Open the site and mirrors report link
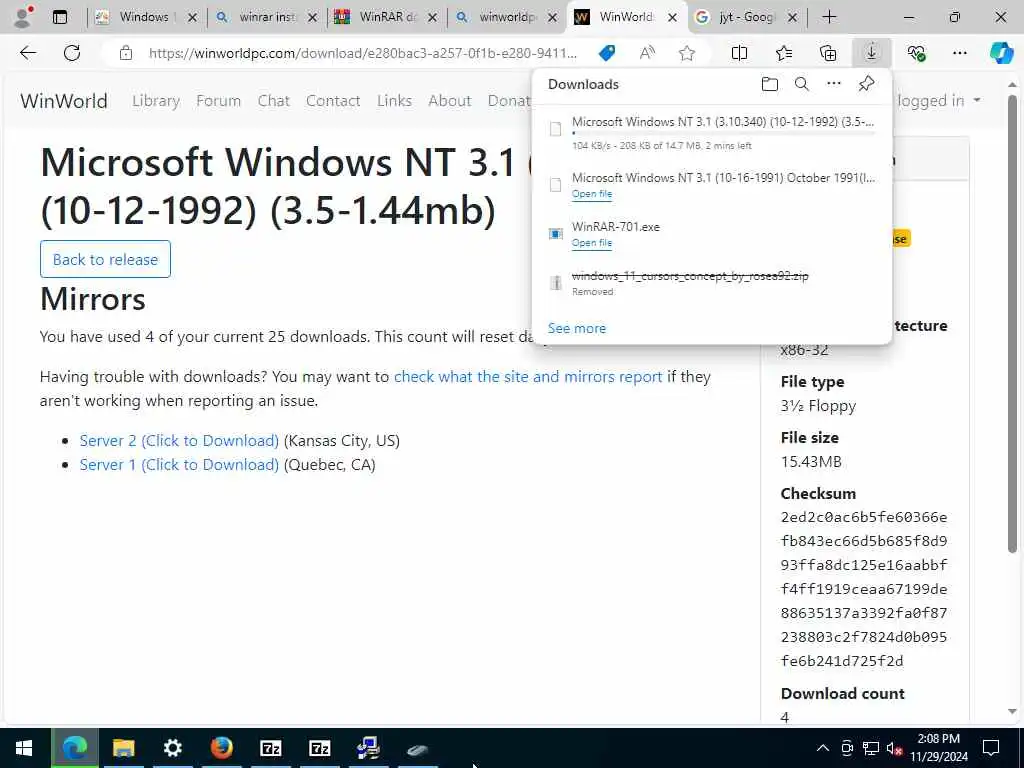The height and width of the screenshot is (768, 1024). point(528,377)
